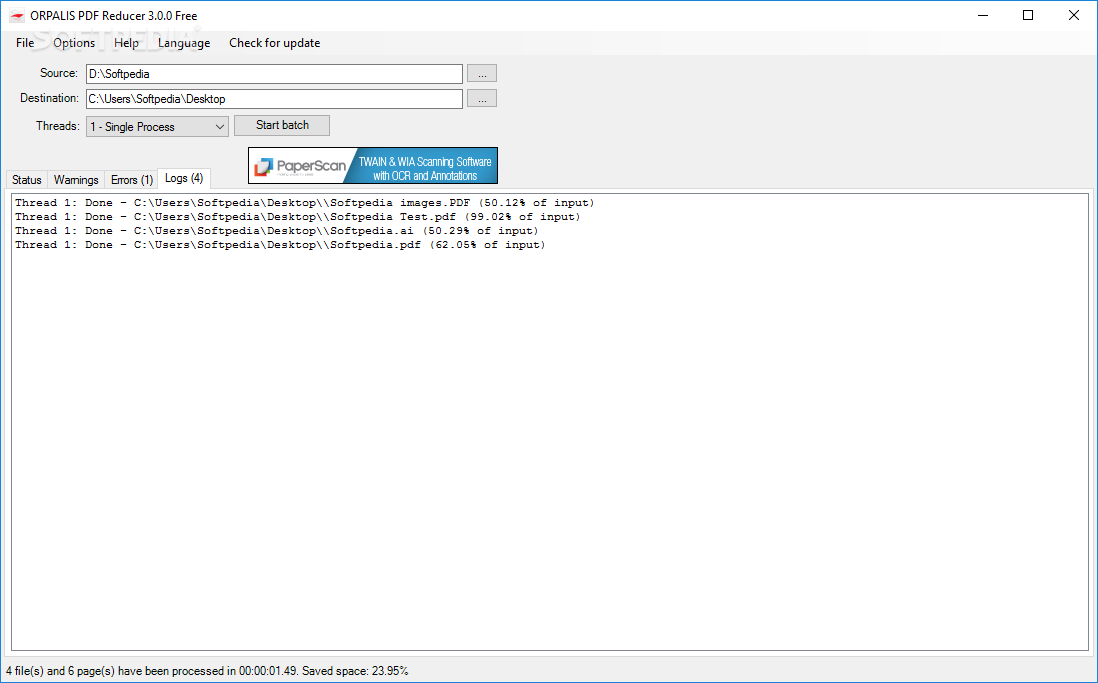1098x683 pixels.
Task: Open the Language menu
Action: click(x=184, y=43)
